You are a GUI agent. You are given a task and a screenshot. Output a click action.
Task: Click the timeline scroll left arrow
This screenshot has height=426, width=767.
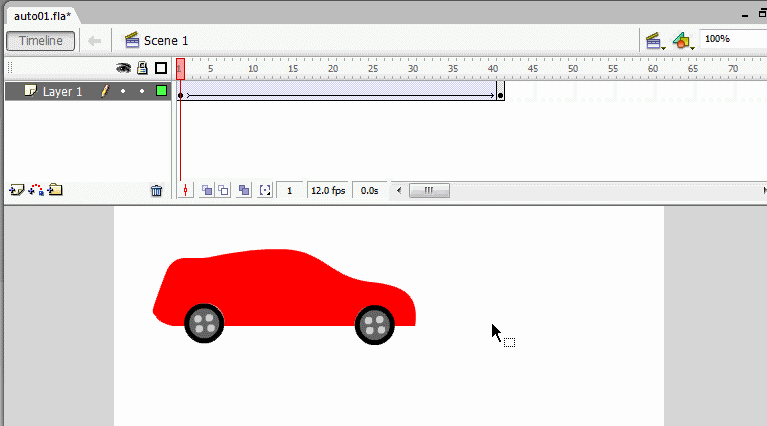pos(399,191)
